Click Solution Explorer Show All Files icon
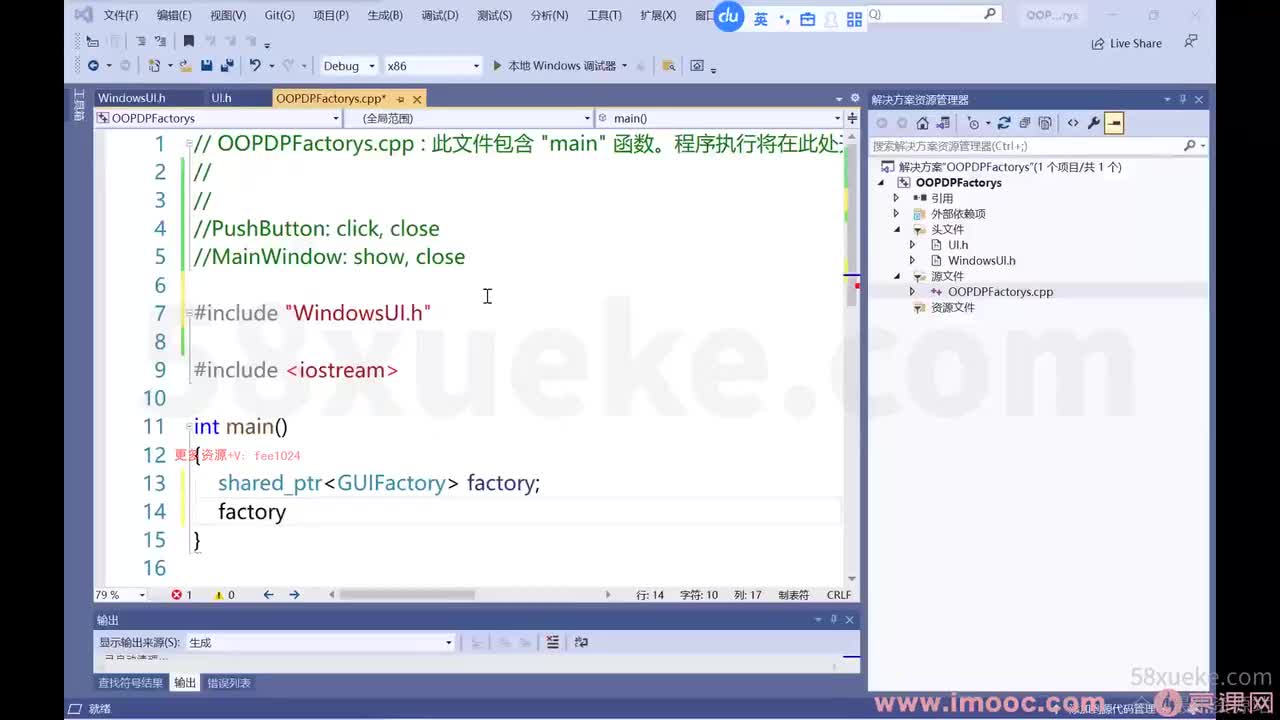This screenshot has width=1280, height=720. coord(1045,123)
